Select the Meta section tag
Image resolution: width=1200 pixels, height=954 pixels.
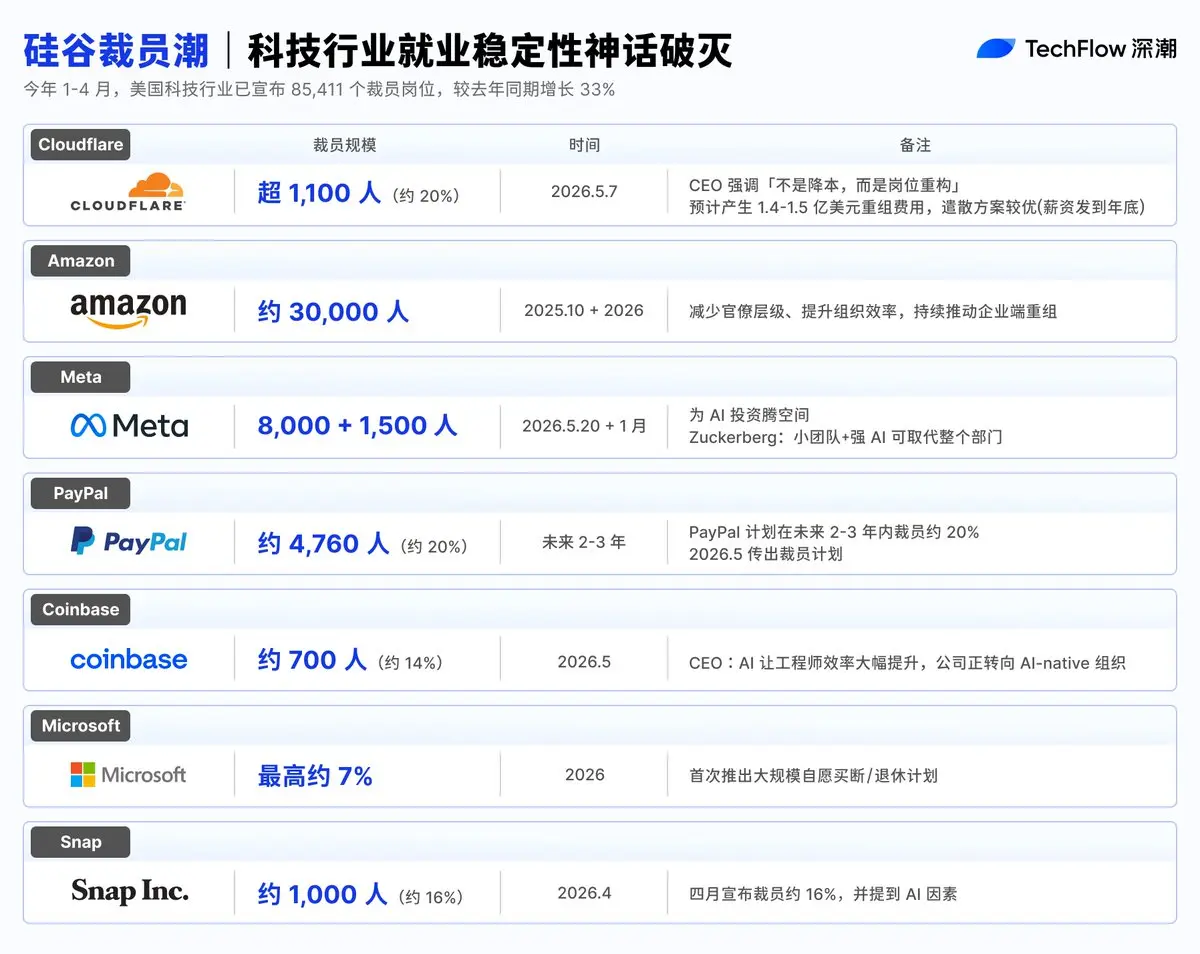81,377
